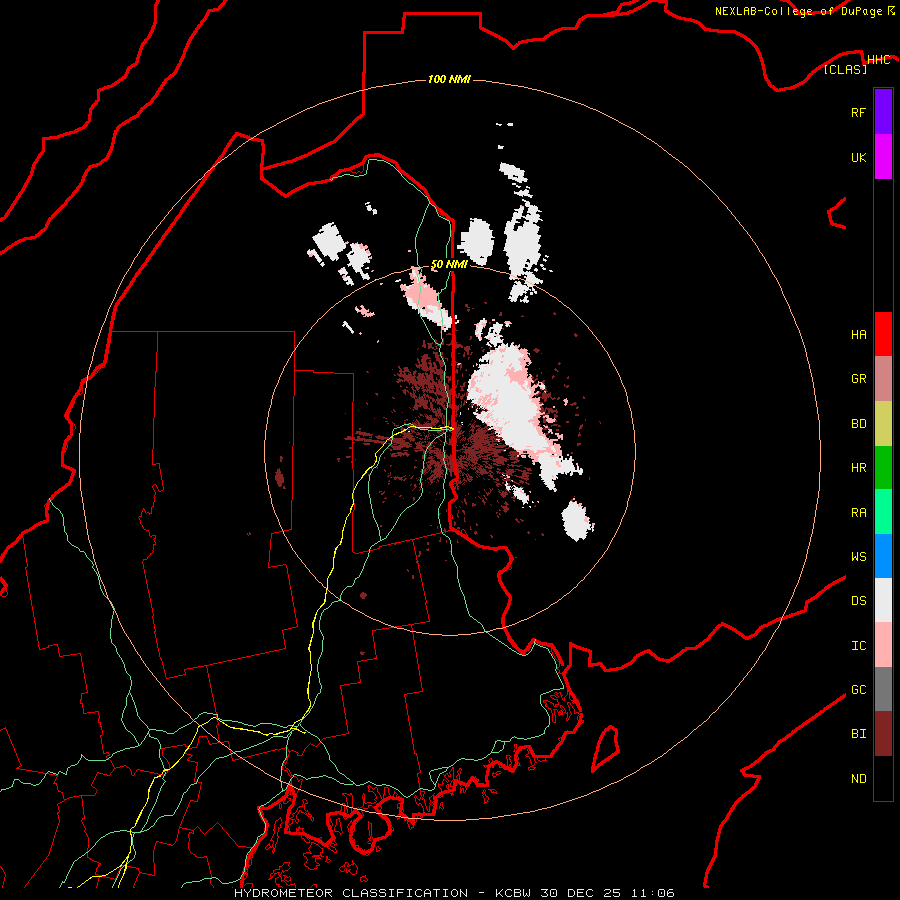The image size is (900, 900).
Task: Select the WS wet snow blue swatch
Action: point(883,556)
